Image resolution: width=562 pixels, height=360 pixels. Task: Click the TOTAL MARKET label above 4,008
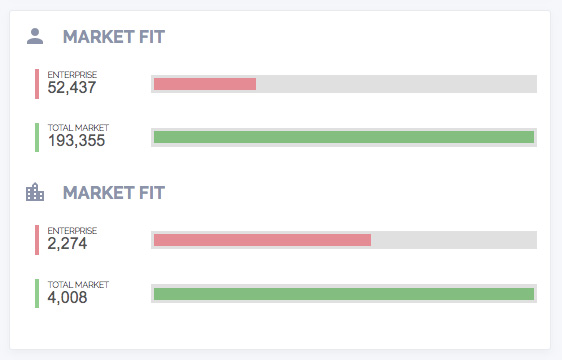78,285
